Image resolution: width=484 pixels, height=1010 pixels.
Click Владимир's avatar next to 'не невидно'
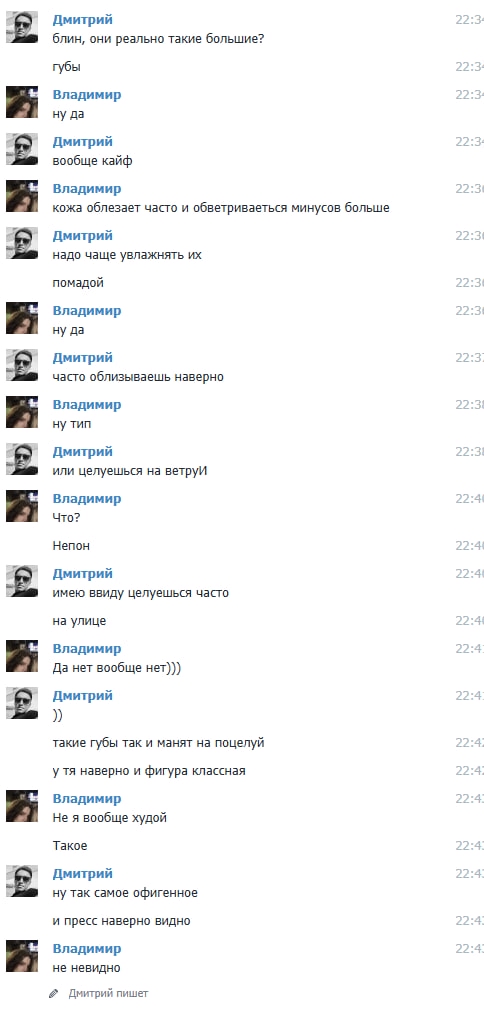point(22,956)
